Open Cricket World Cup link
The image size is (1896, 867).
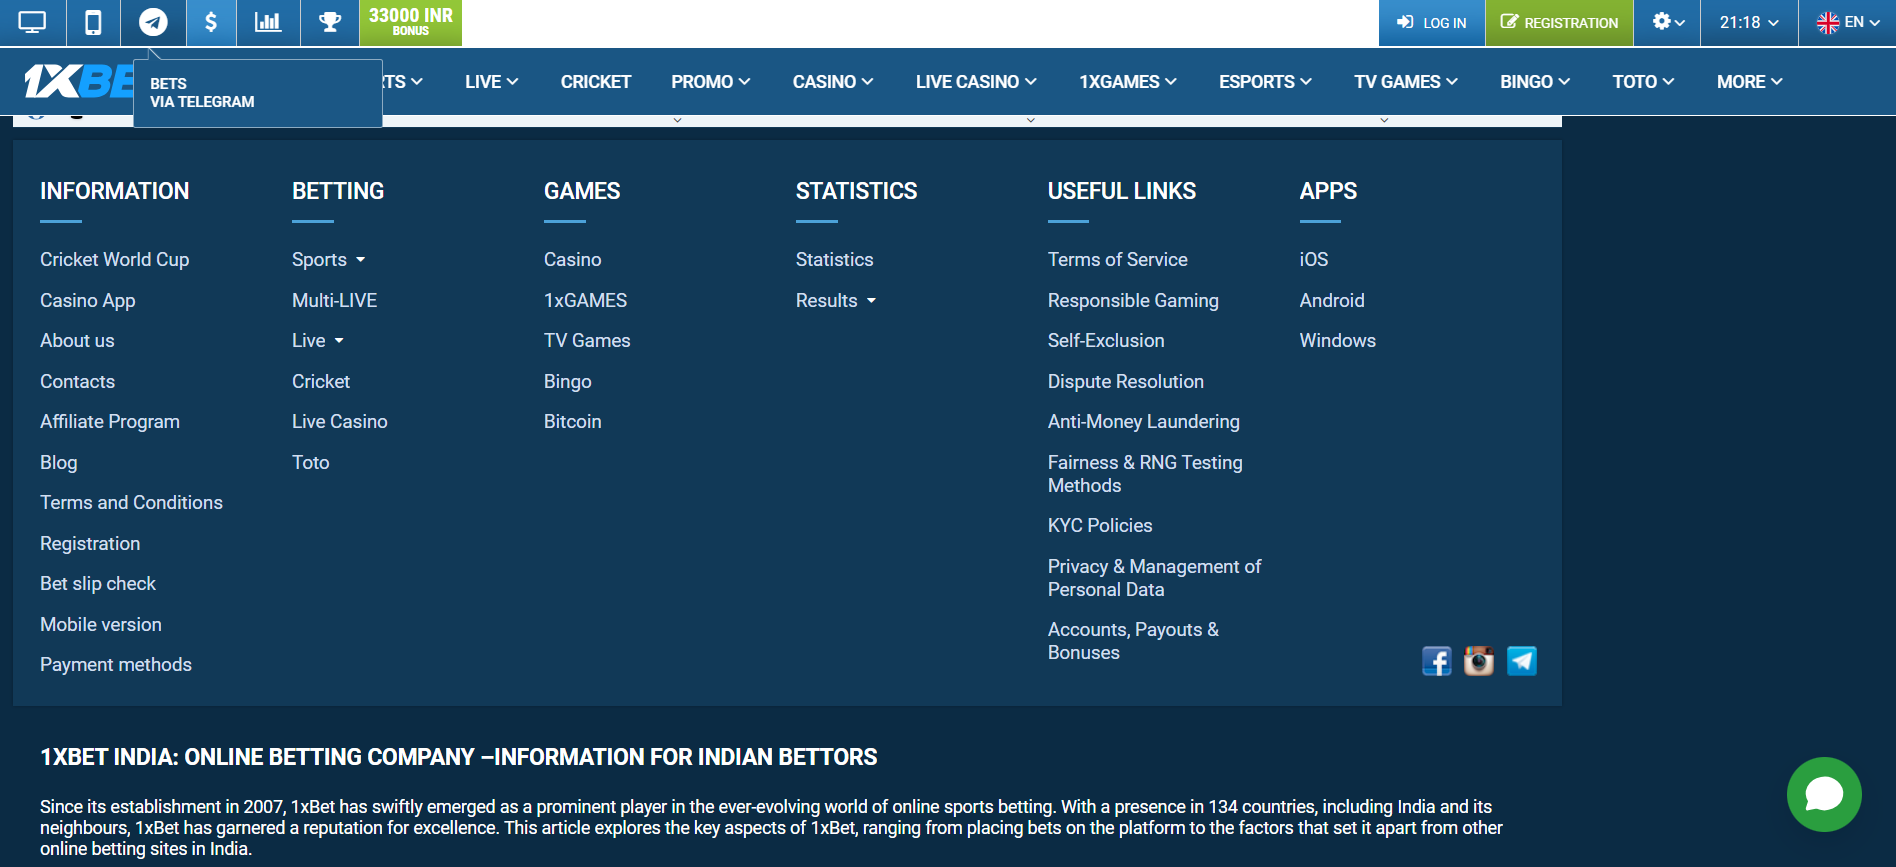pos(115,259)
